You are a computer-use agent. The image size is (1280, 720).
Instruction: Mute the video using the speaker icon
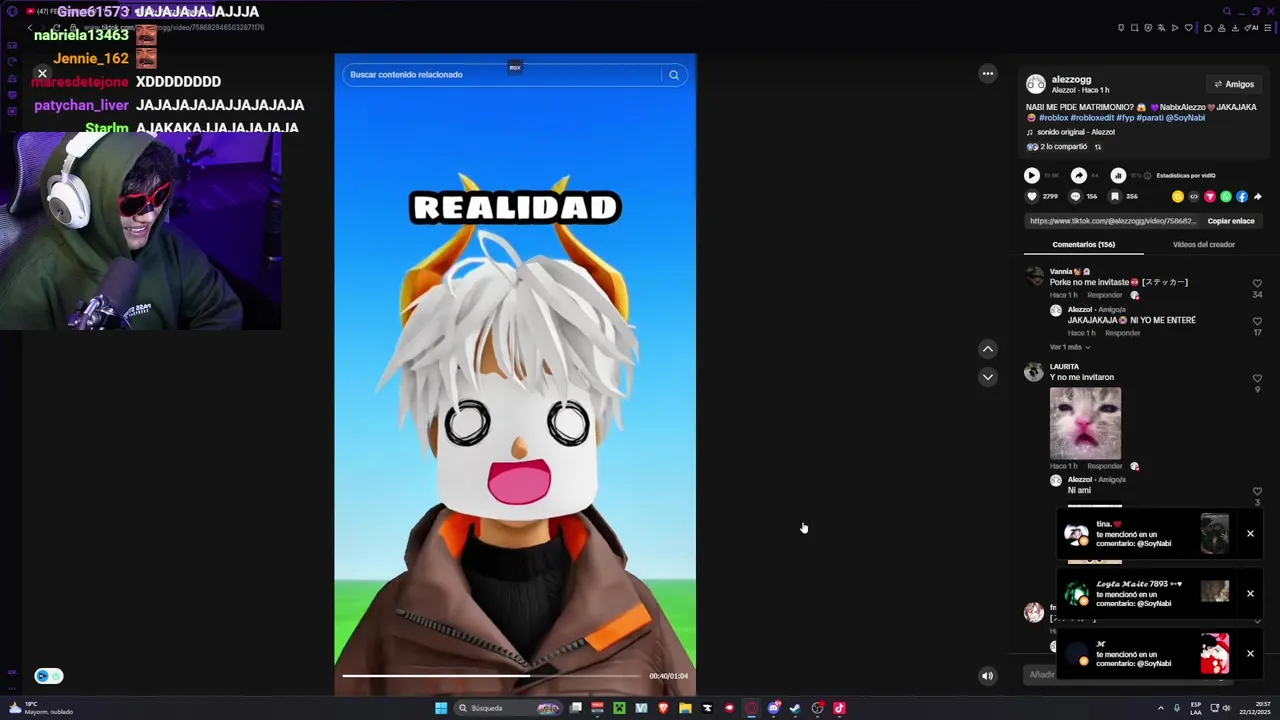987,676
